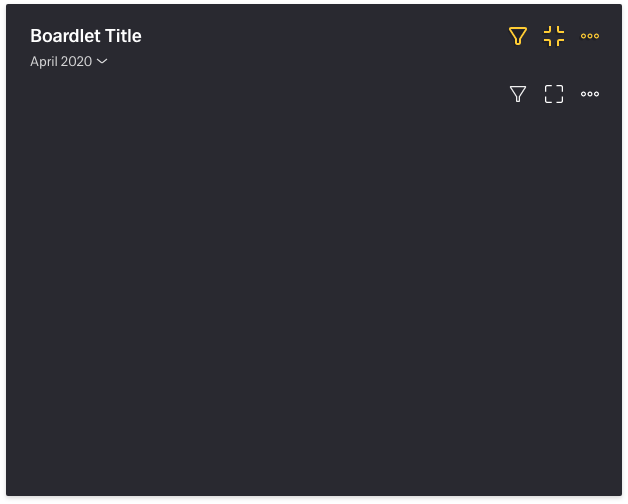The width and height of the screenshot is (628, 504).
Task: Open the yellow three-dot more menu
Action: 590,36
